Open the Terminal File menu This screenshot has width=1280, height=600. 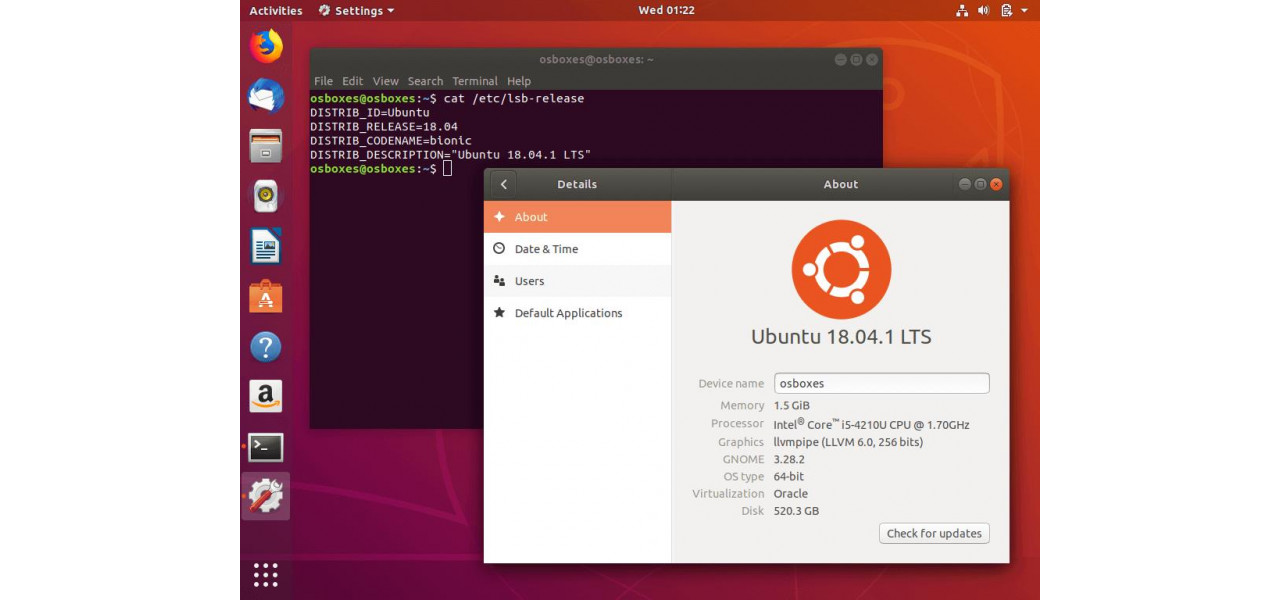[x=323, y=81]
